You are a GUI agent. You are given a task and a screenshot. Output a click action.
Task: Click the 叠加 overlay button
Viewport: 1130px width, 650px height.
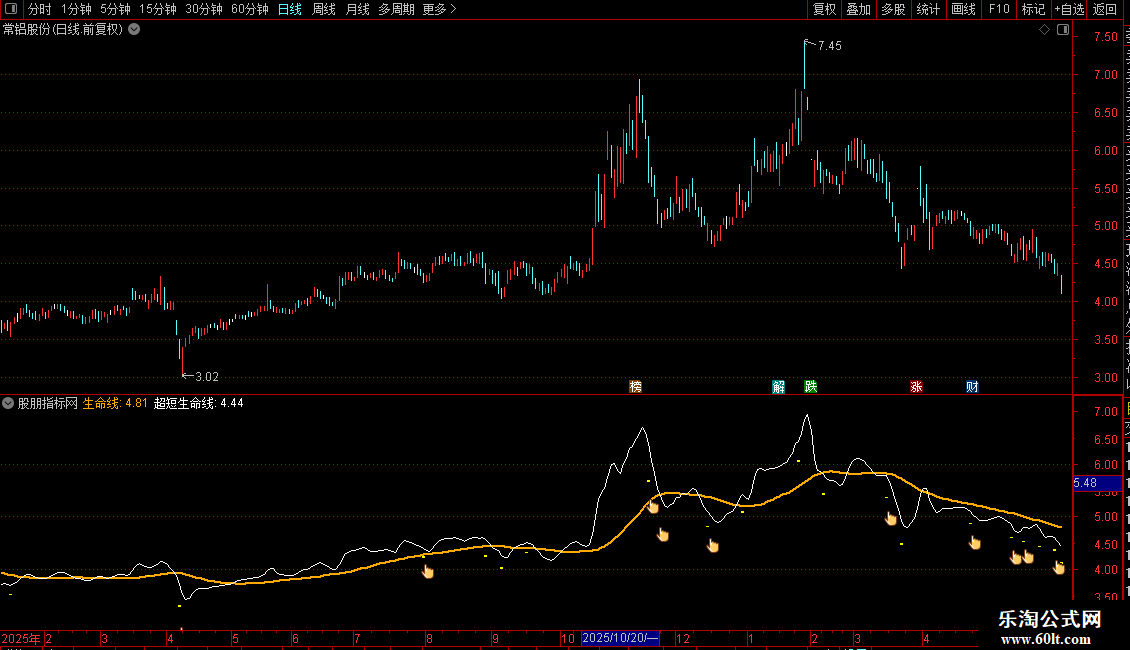(x=858, y=9)
